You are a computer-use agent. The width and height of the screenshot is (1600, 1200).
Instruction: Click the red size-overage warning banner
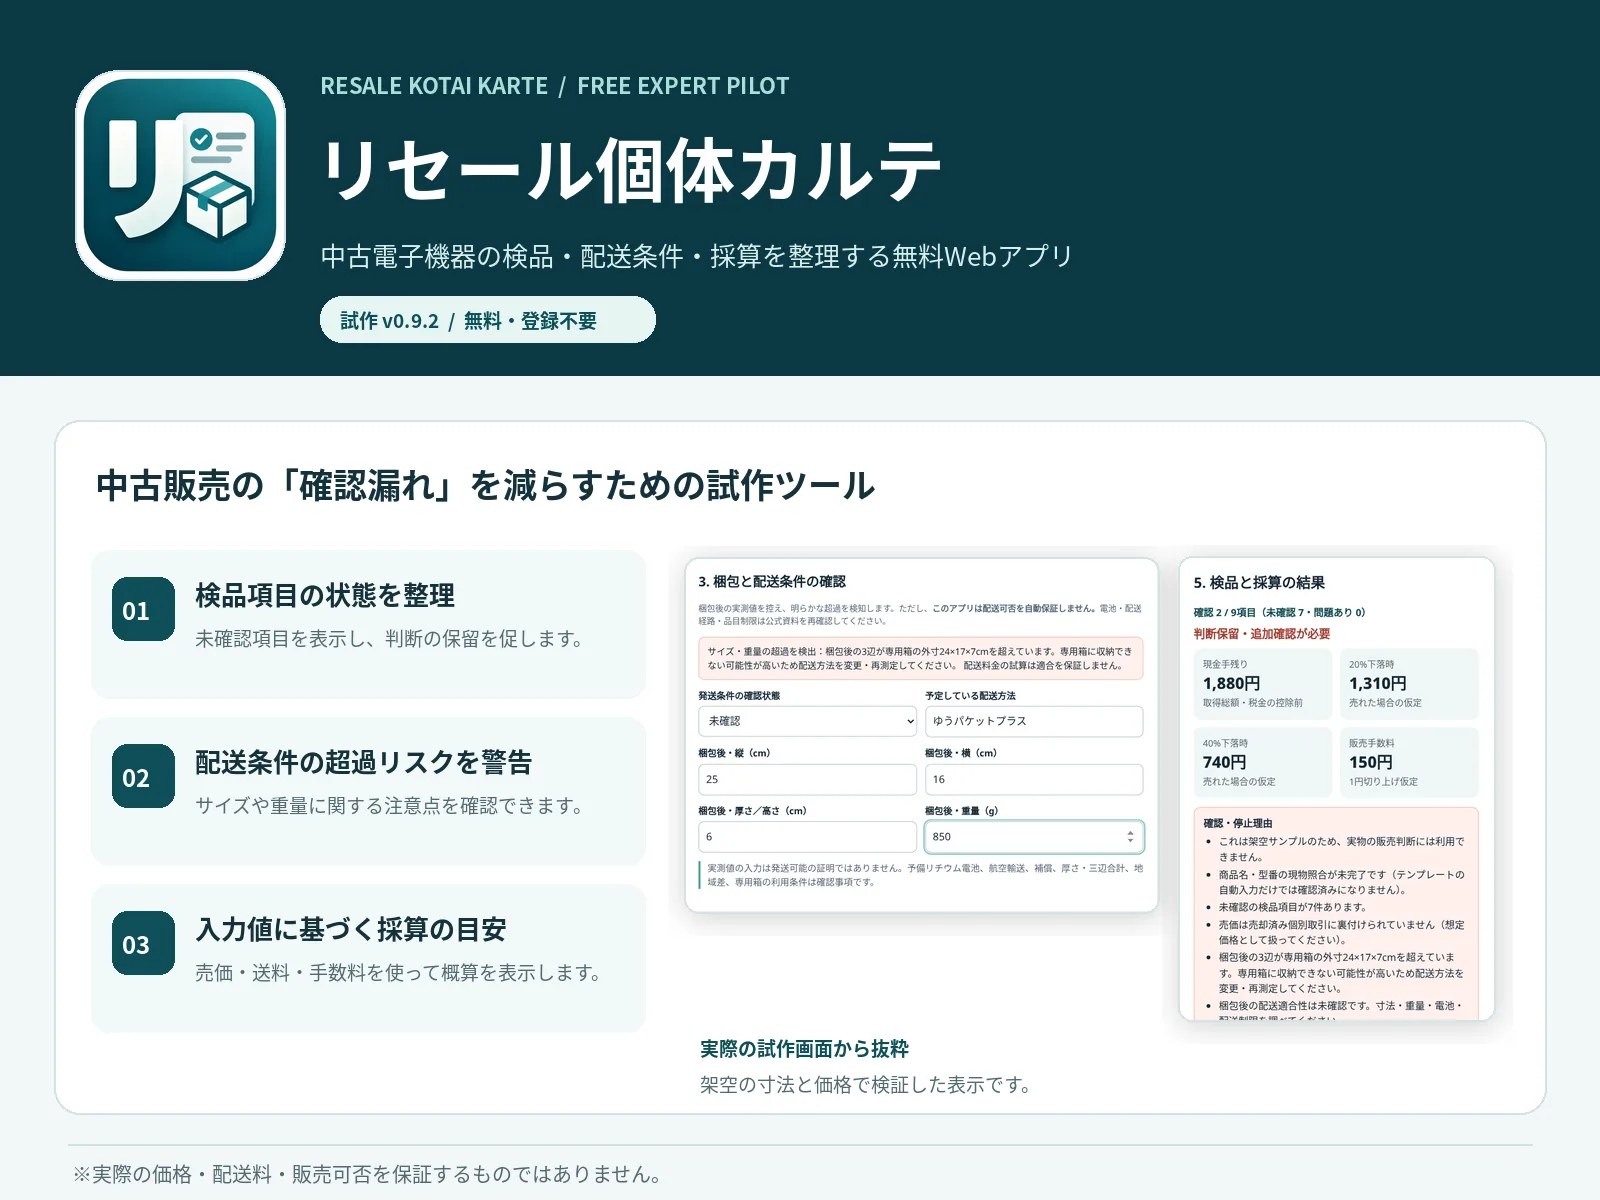(920, 658)
